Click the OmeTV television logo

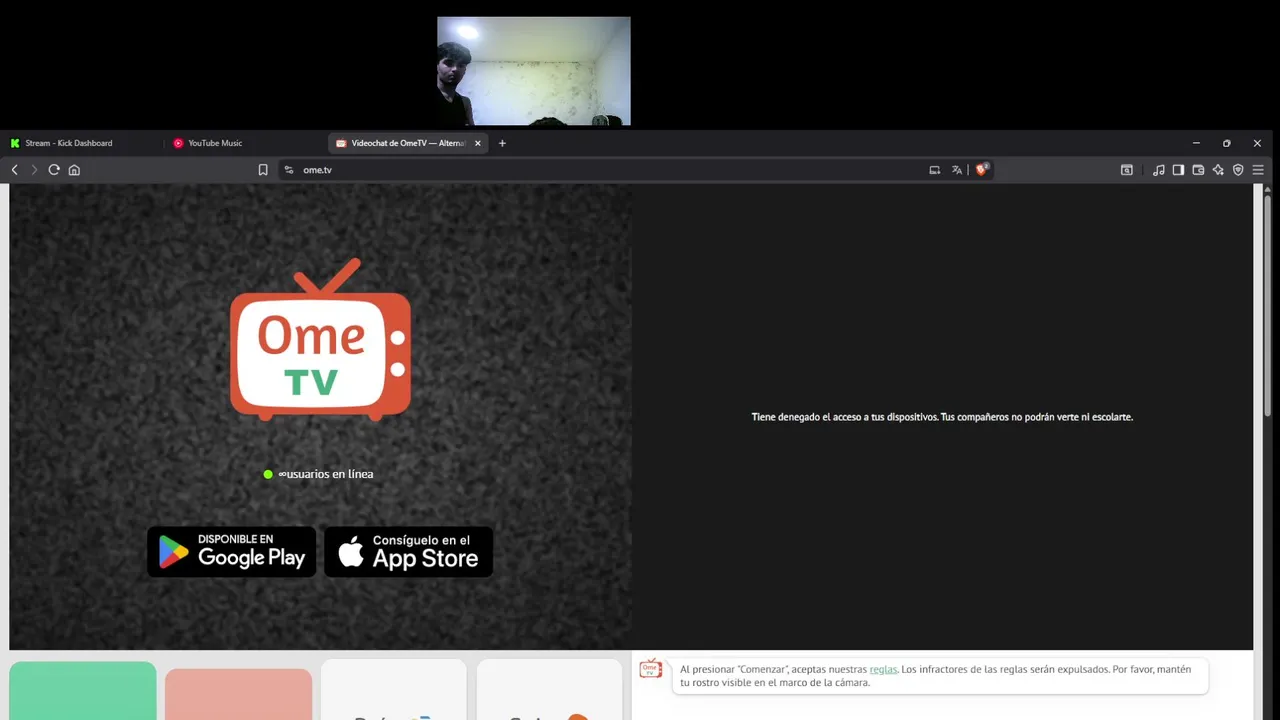(320, 339)
